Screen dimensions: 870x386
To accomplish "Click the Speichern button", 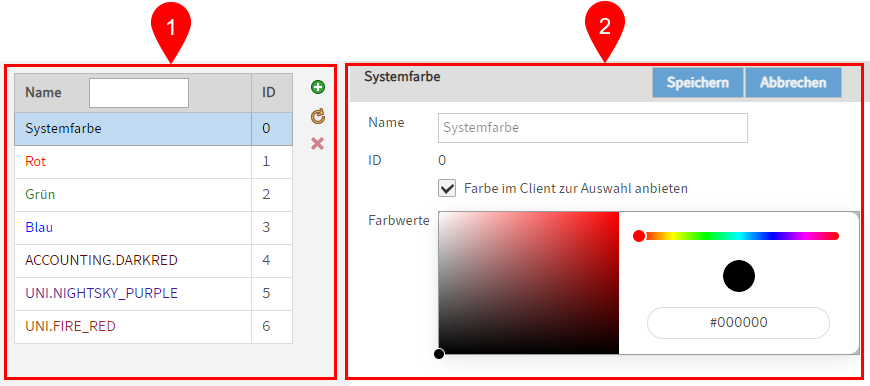I will 697,83.
